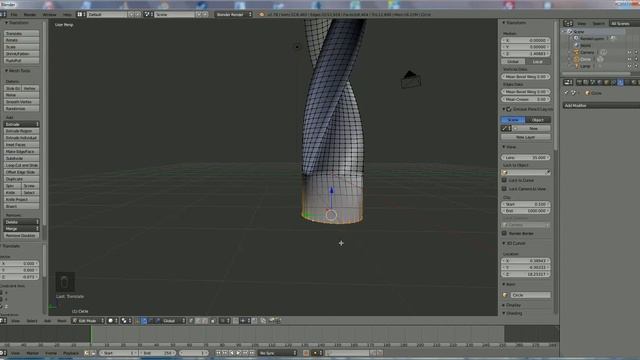This screenshot has height=360, width=640.
Task: Select Global in Median transform toggle
Action: coord(513,62)
